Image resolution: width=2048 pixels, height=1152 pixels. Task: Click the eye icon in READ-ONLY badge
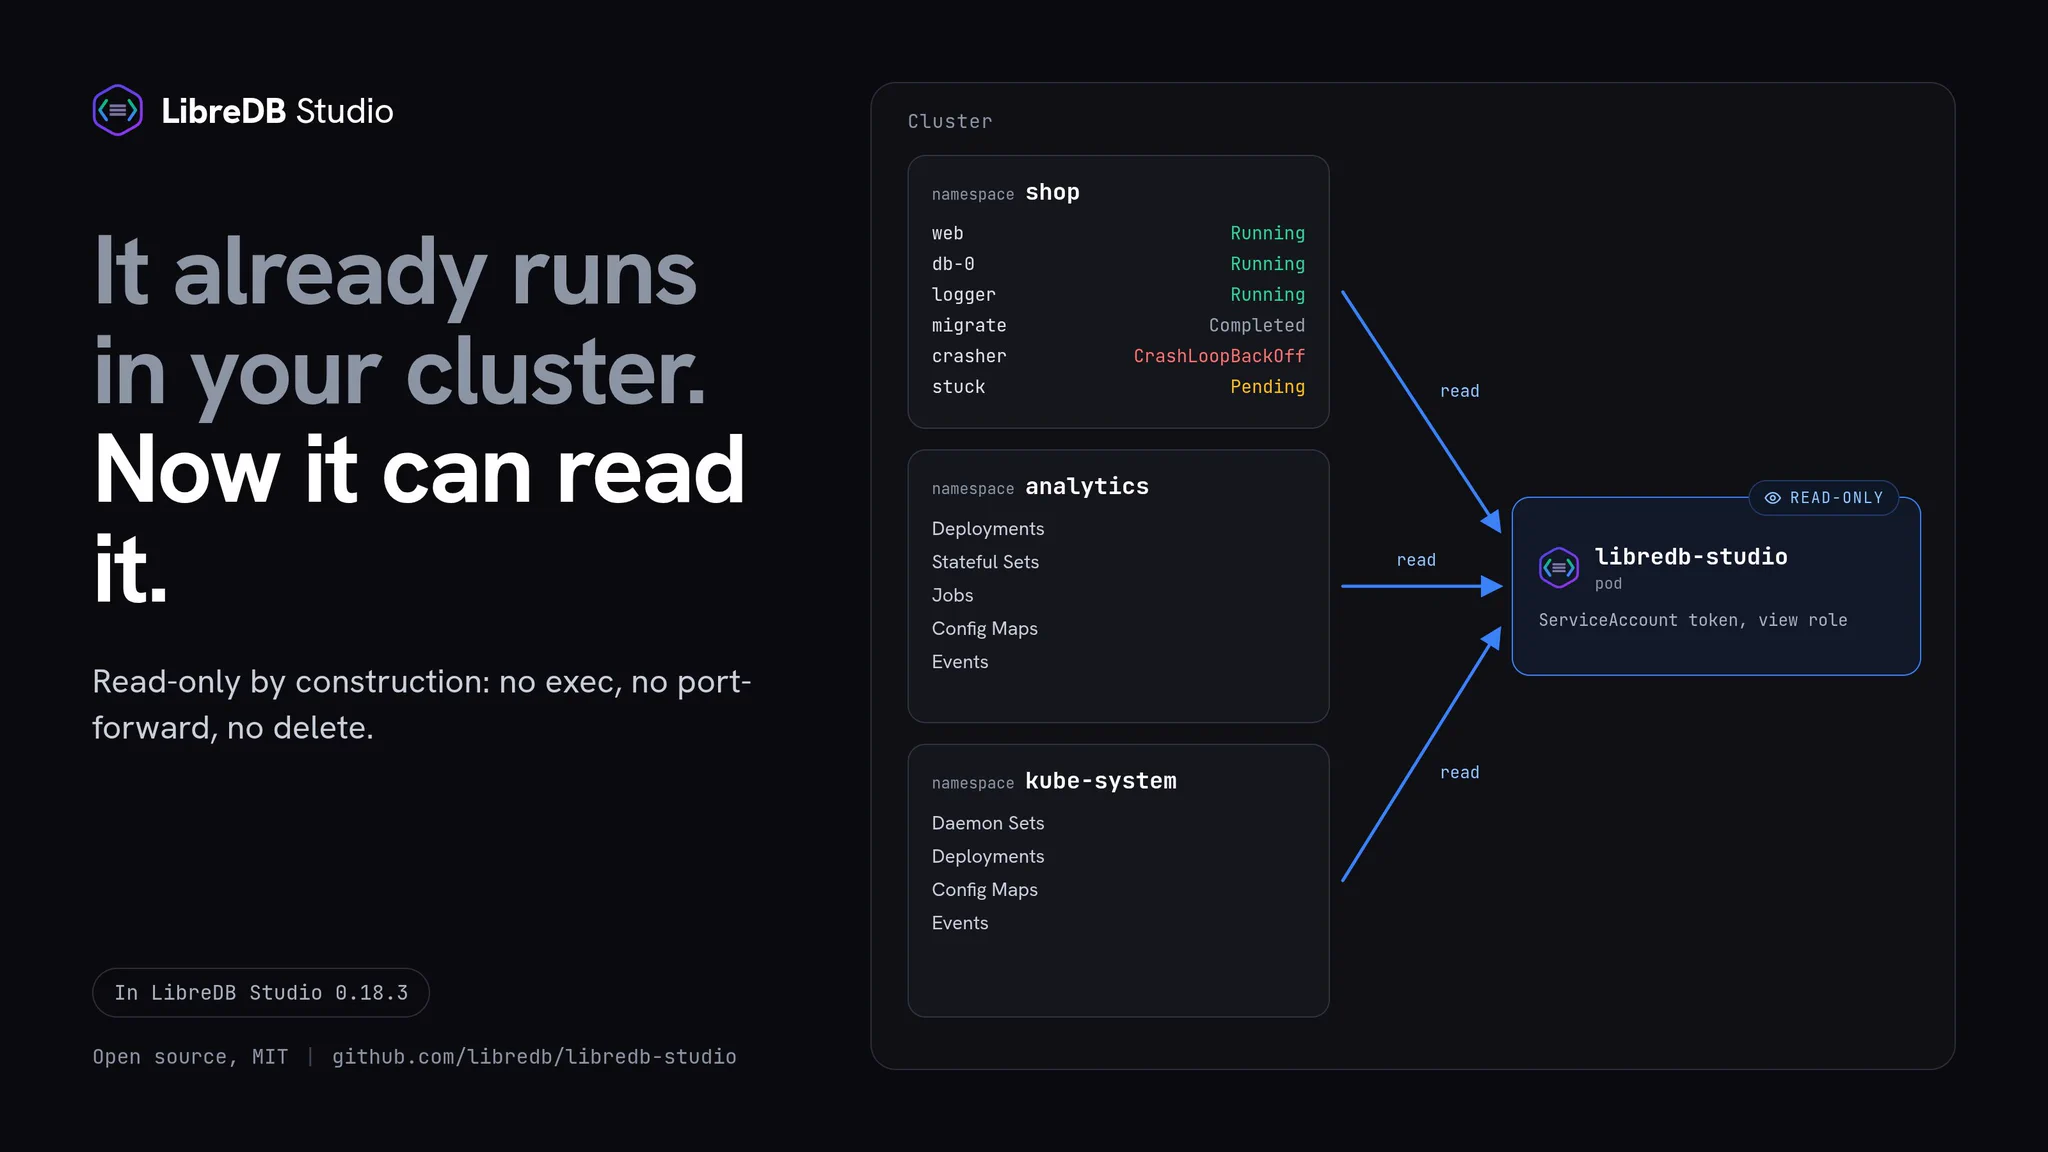(x=1772, y=498)
